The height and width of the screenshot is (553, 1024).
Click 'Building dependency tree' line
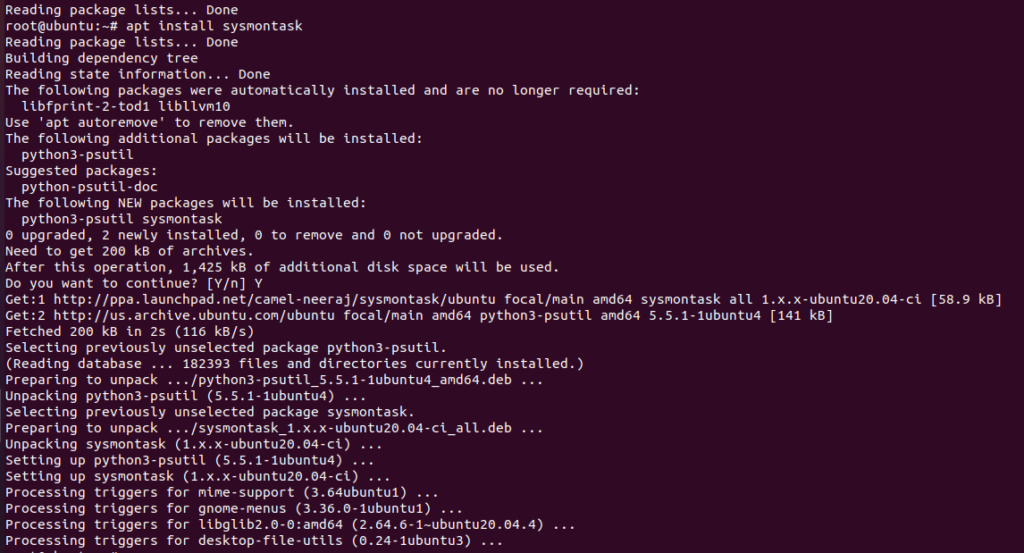[x=101, y=58]
